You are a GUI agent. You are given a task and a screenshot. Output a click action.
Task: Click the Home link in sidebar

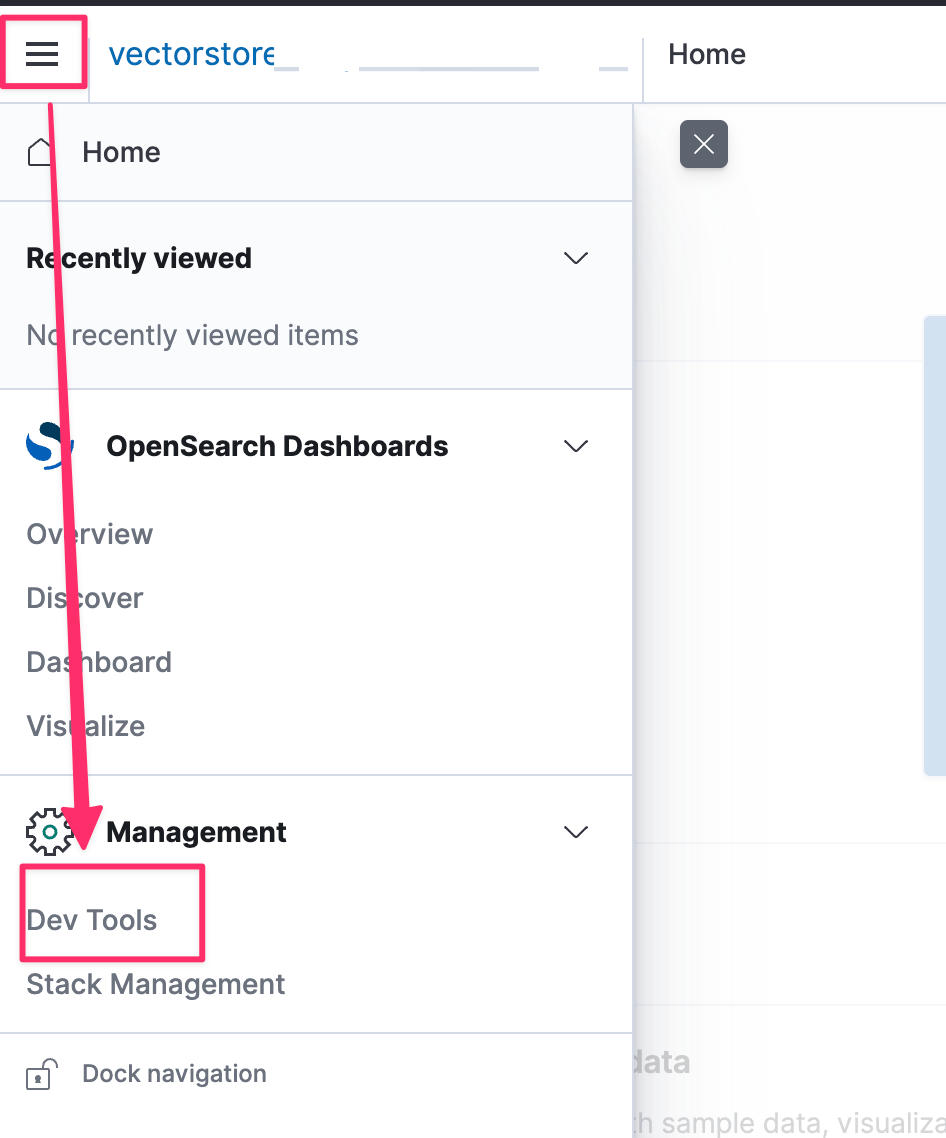tap(121, 152)
